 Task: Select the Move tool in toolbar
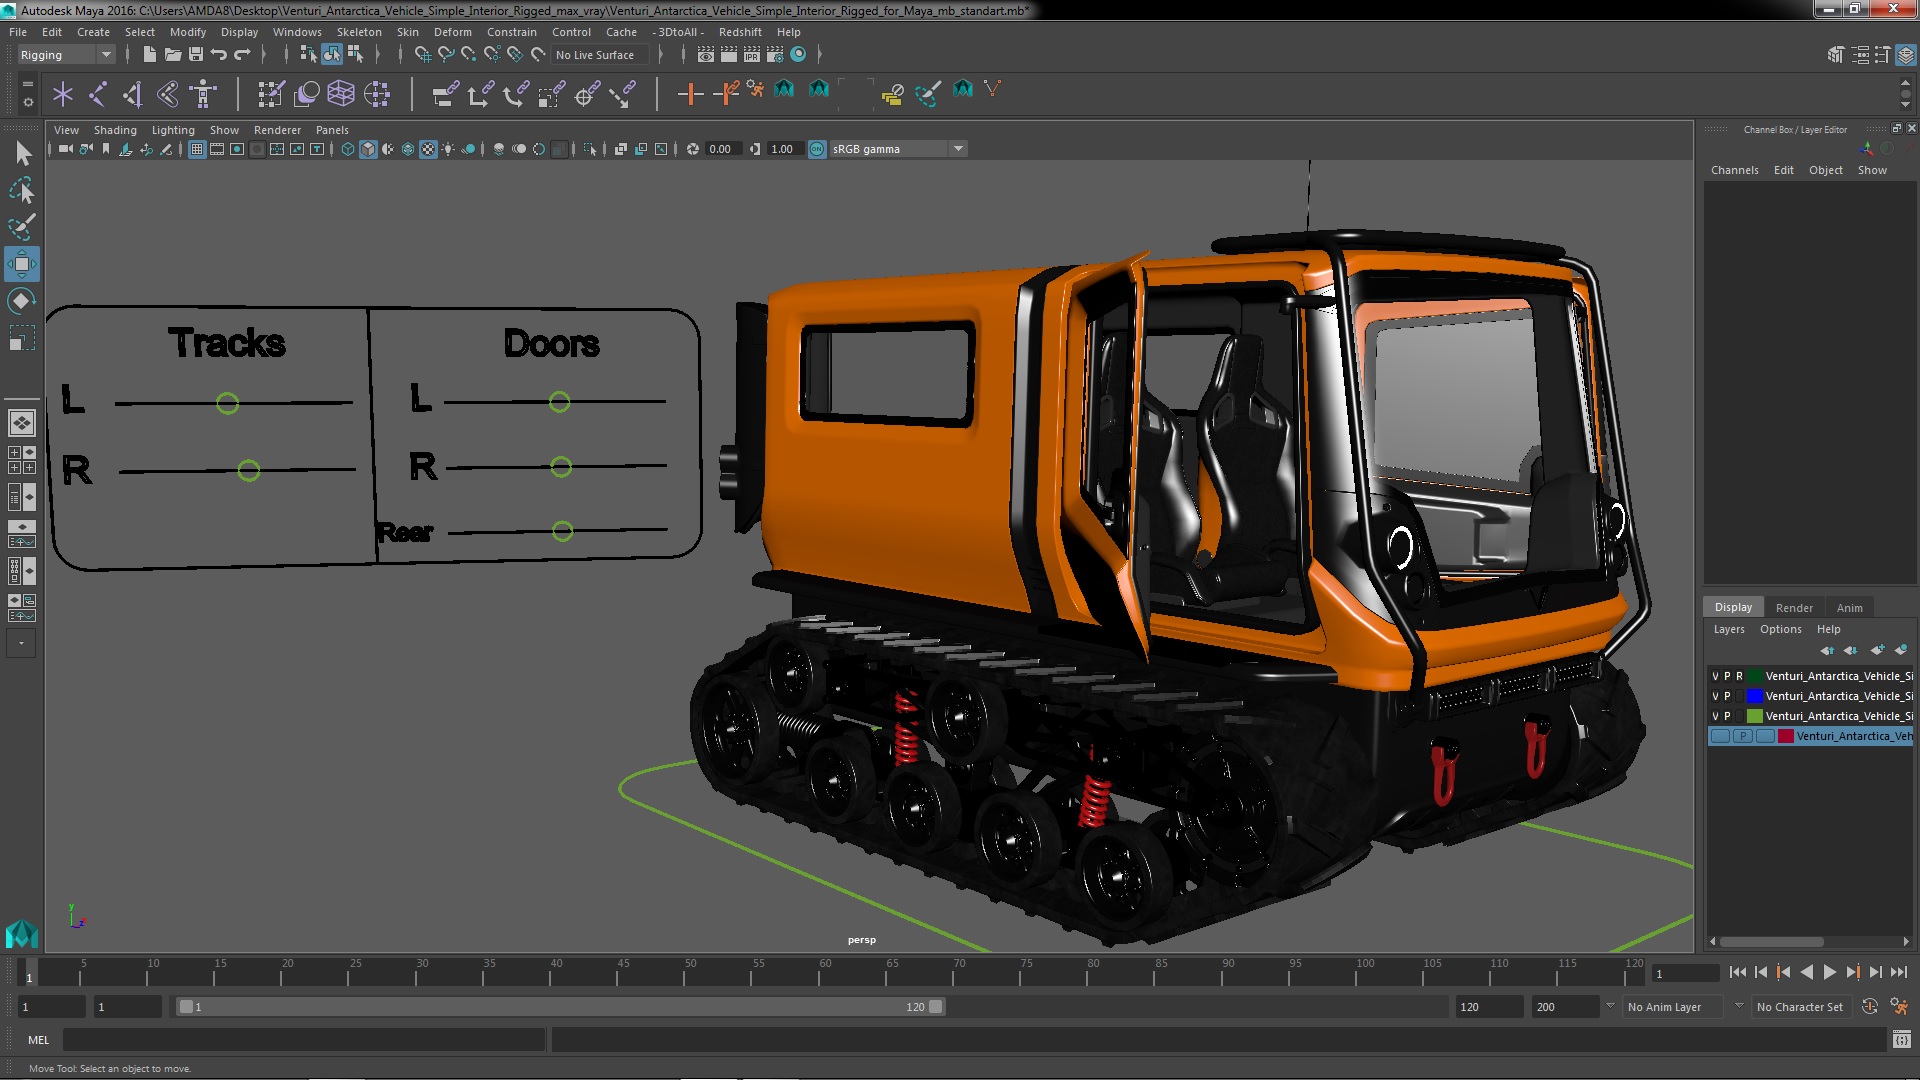pyautogui.click(x=22, y=262)
